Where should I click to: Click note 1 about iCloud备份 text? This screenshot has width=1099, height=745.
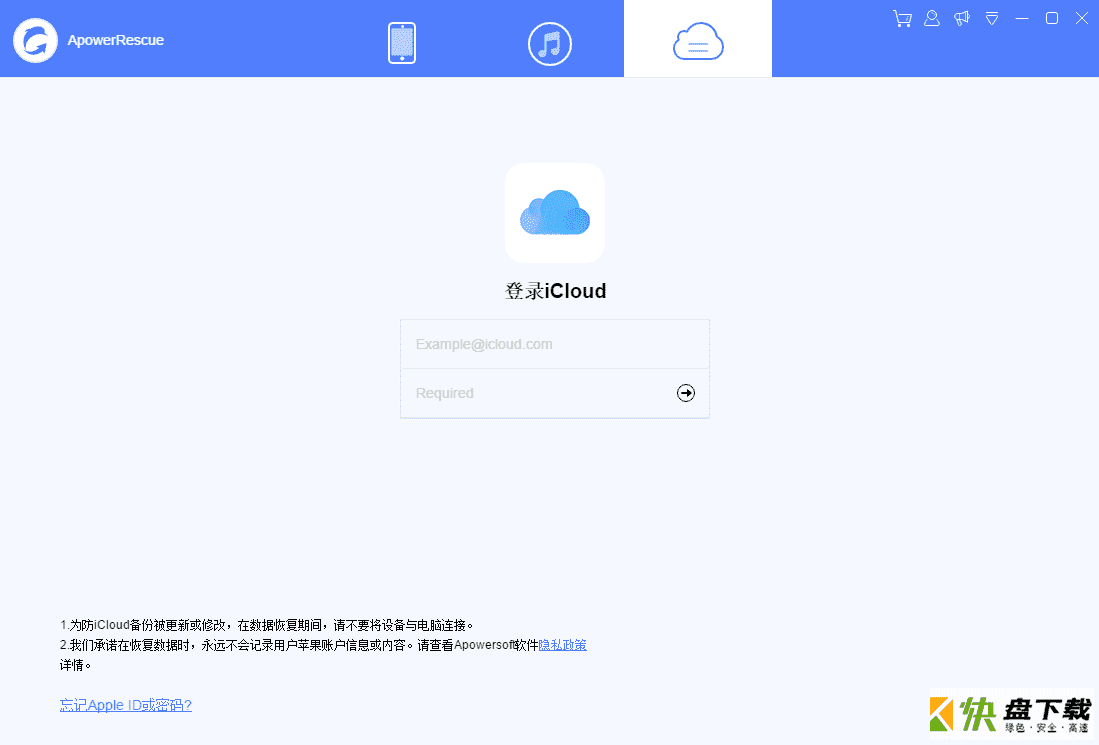[x=266, y=624]
